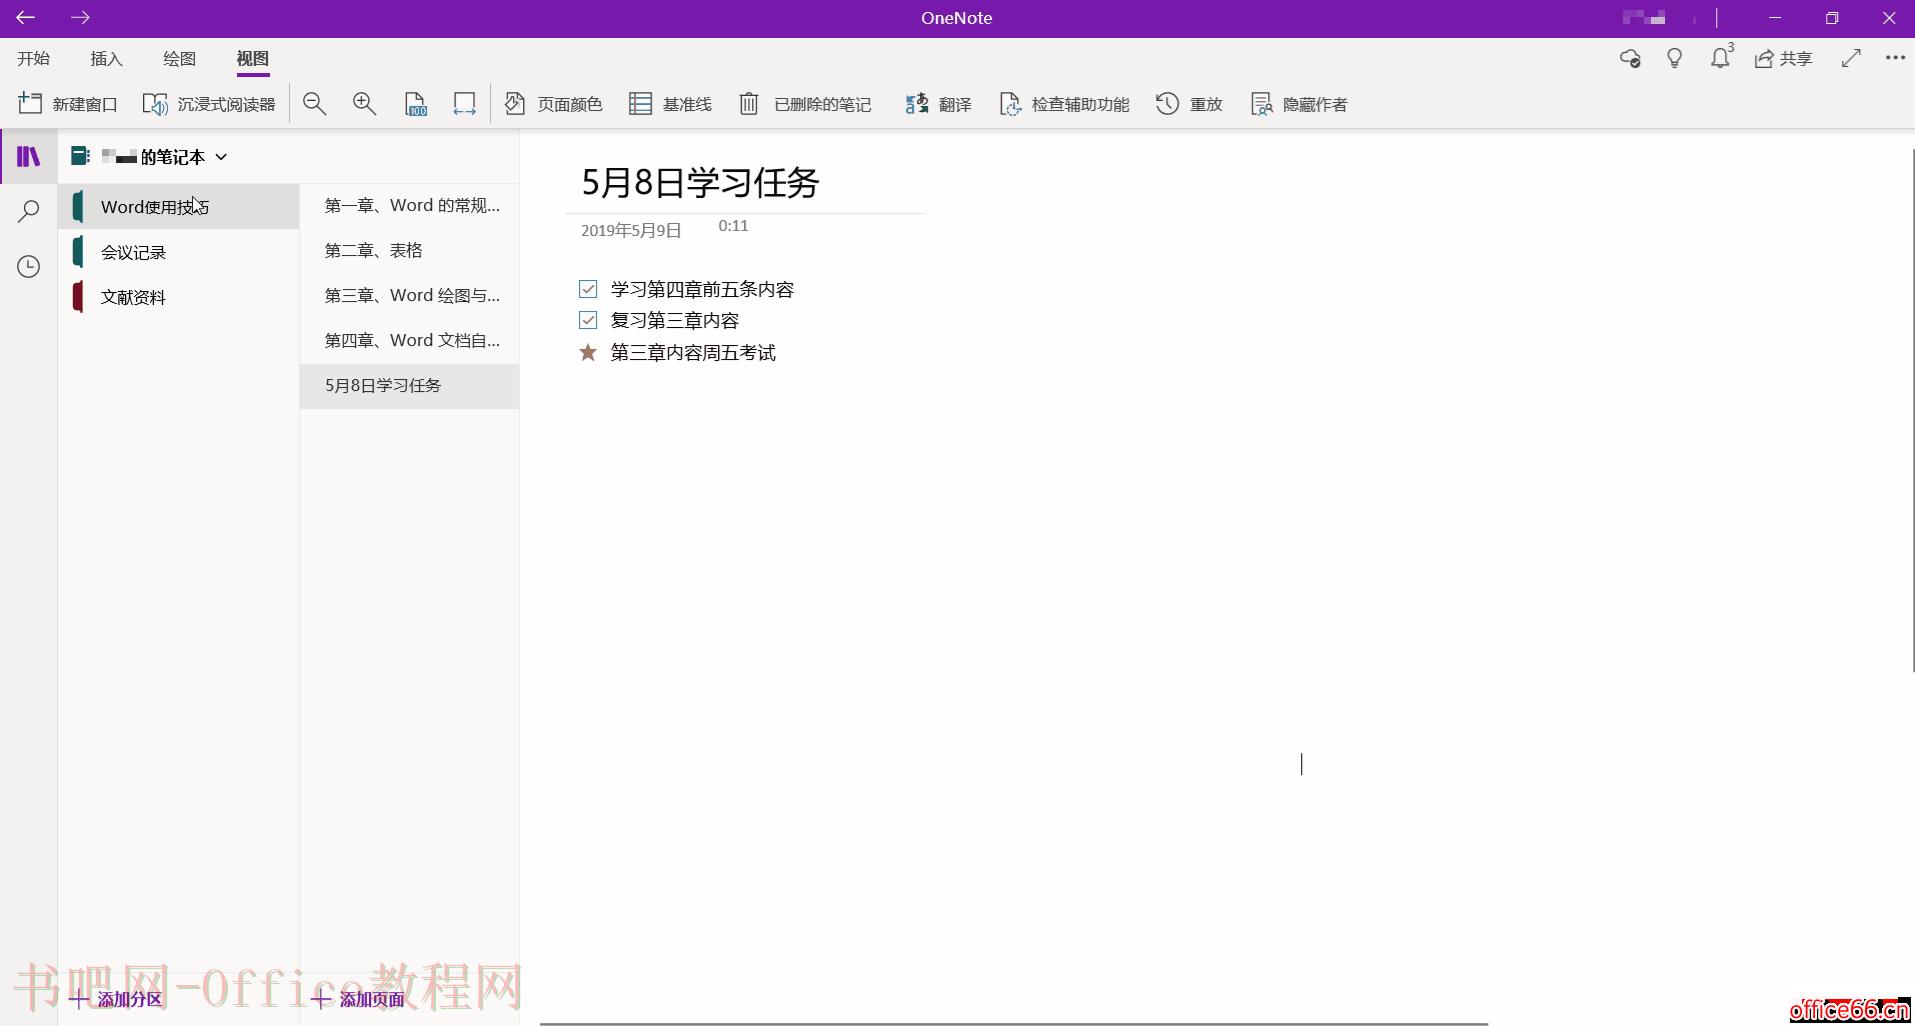Launch the 沉浸式阅读器 immersive reader

[209, 104]
